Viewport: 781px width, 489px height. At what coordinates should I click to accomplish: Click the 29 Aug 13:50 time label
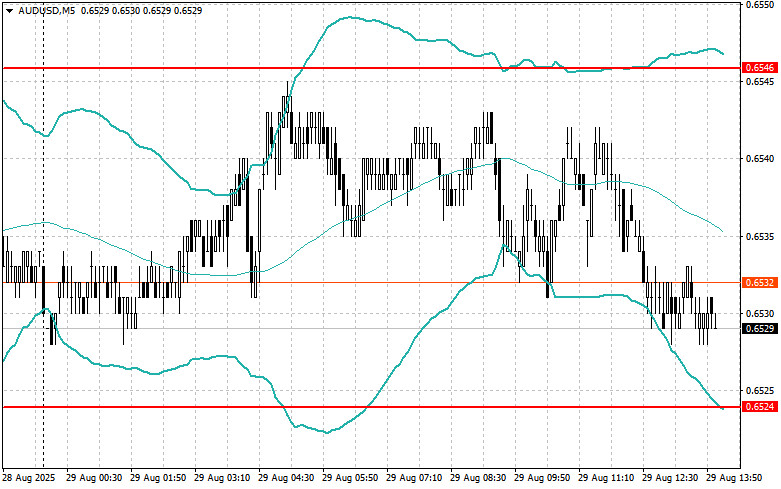click(734, 478)
